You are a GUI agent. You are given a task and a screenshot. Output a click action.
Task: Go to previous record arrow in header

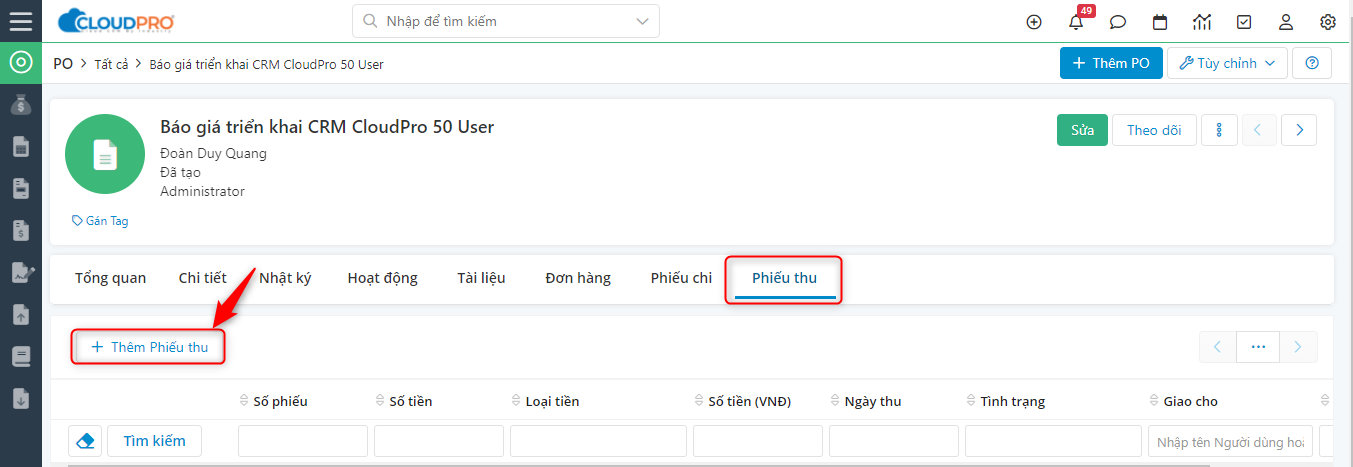tap(1259, 130)
